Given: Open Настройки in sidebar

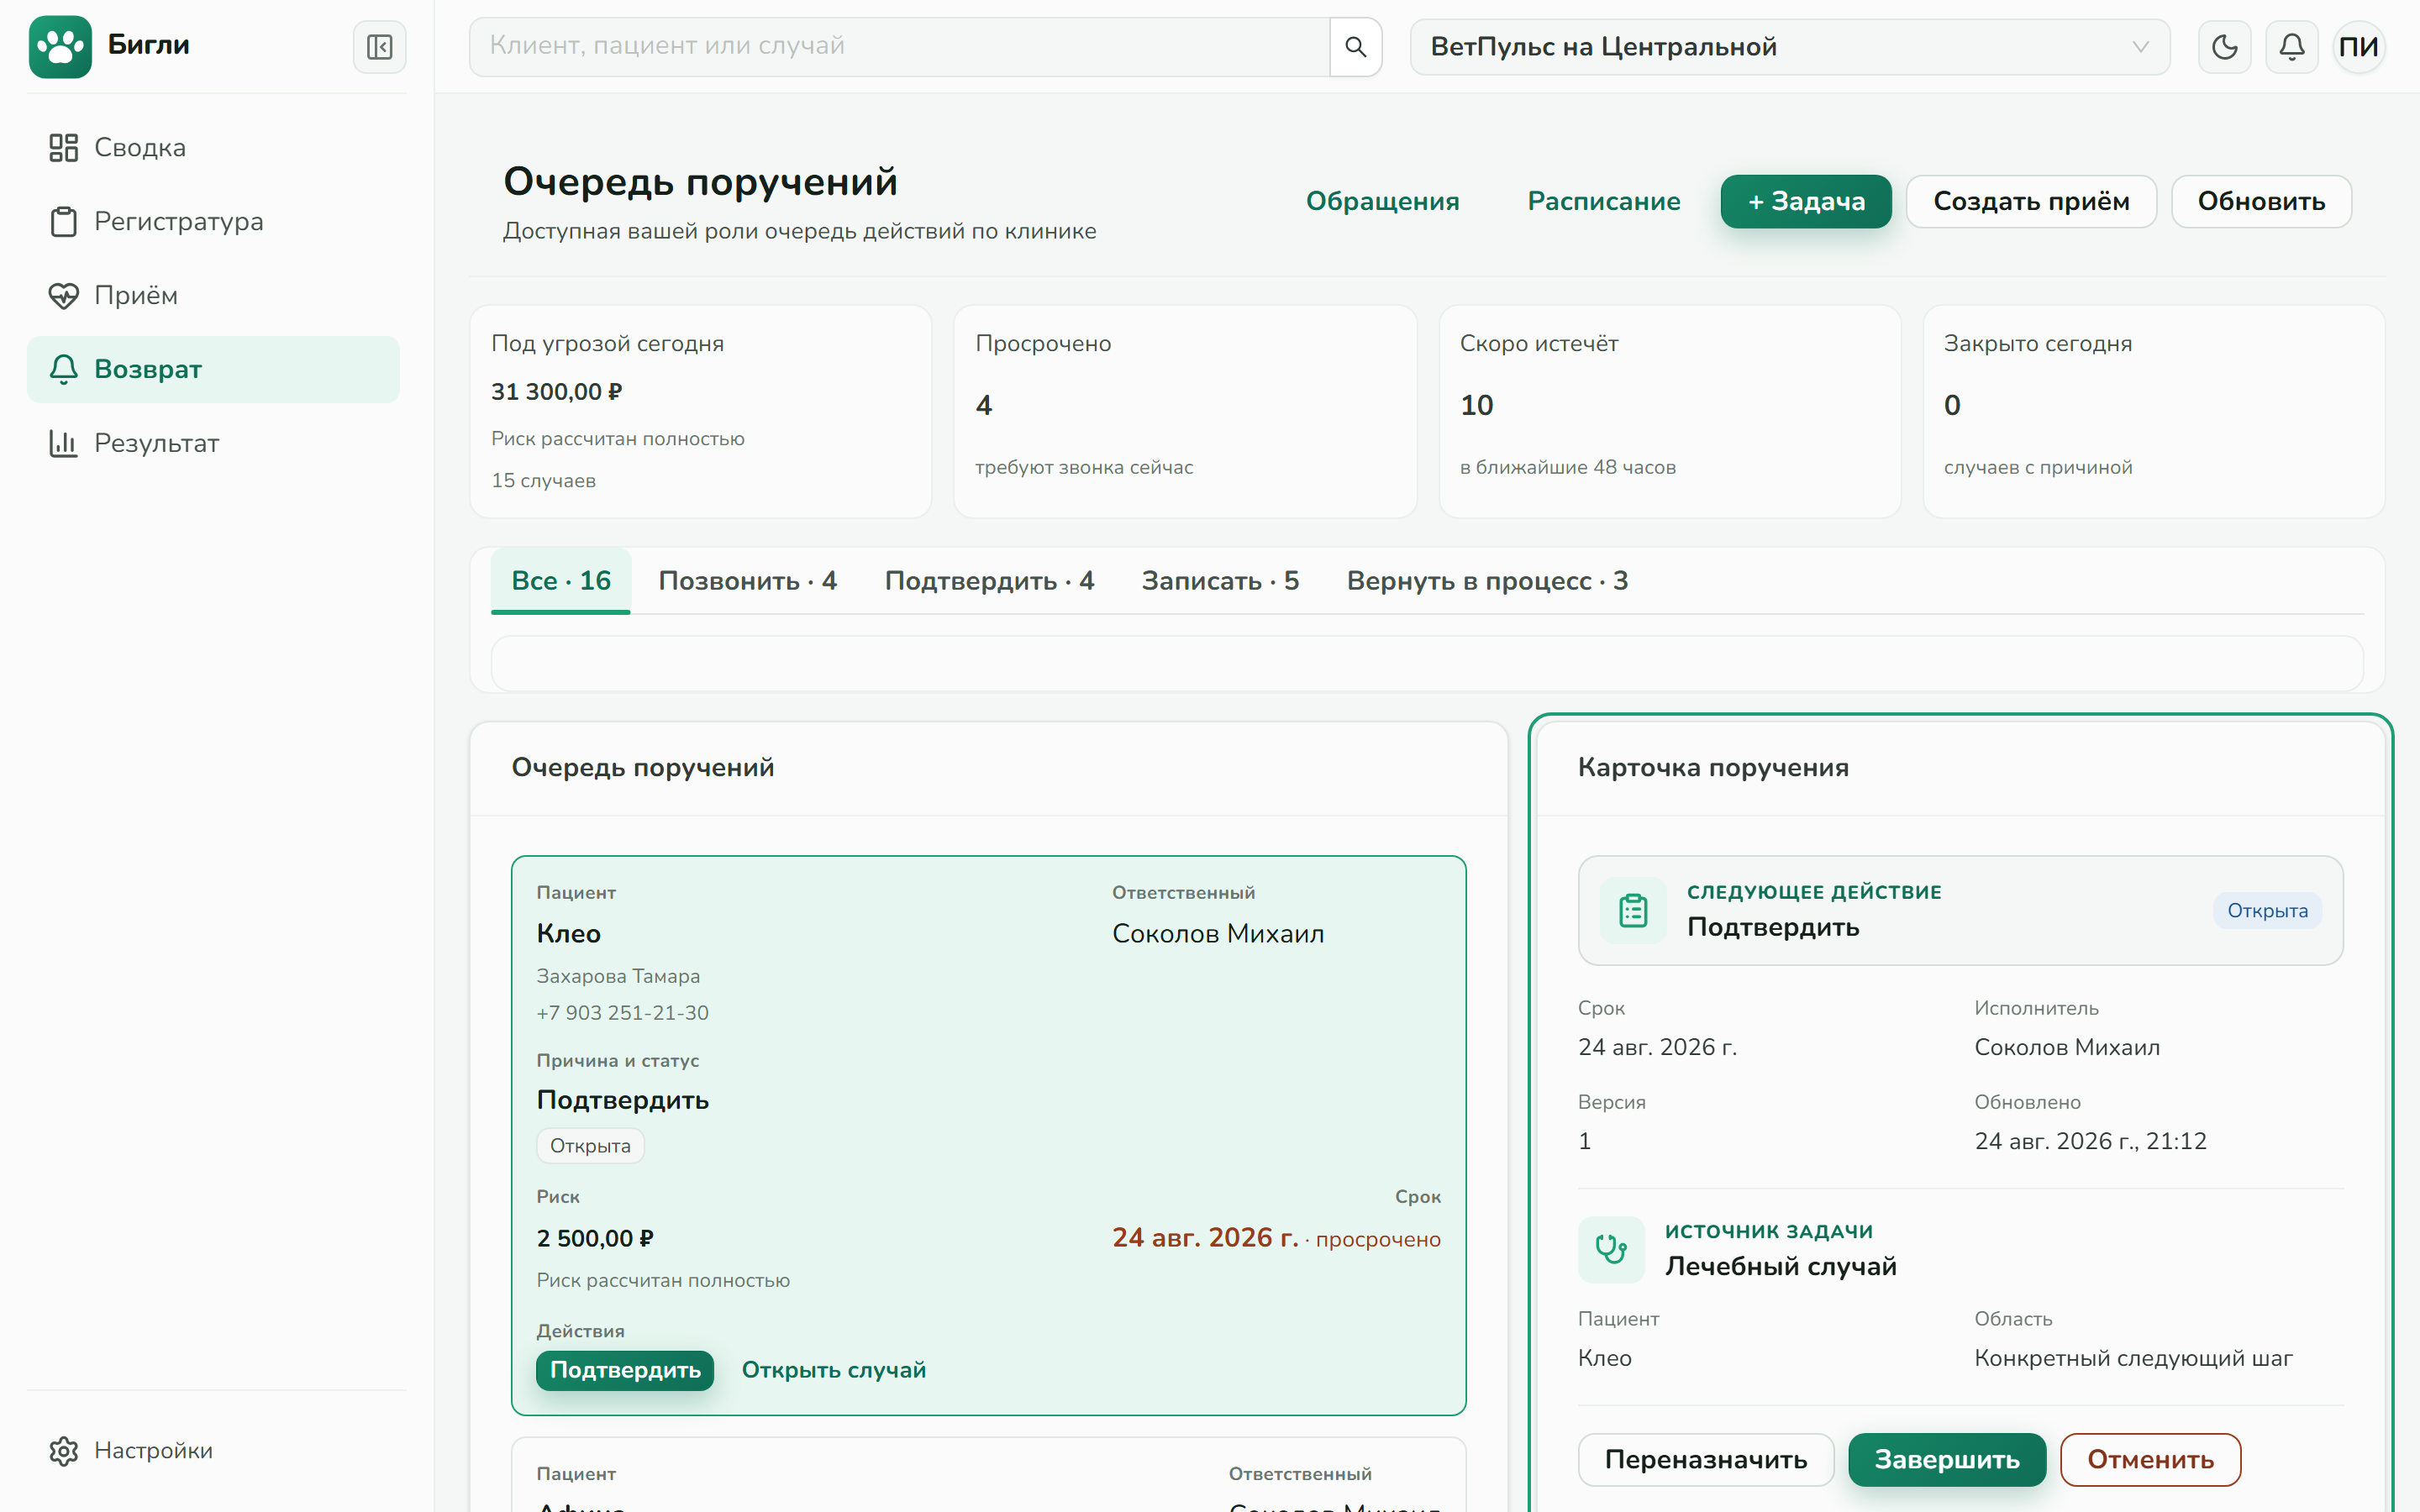Looking at the screenshot, I should [213, 1451].
